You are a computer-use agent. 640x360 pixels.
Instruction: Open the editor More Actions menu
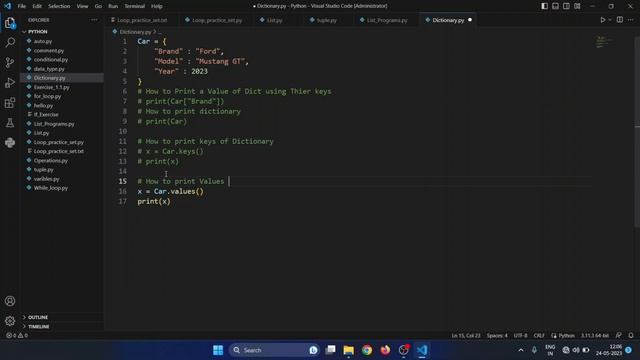631,20
